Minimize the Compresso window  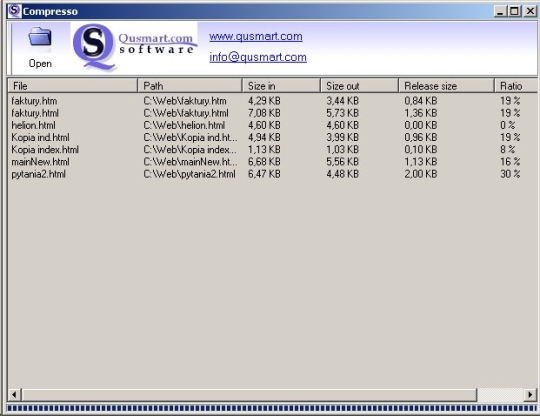[500, 11]
